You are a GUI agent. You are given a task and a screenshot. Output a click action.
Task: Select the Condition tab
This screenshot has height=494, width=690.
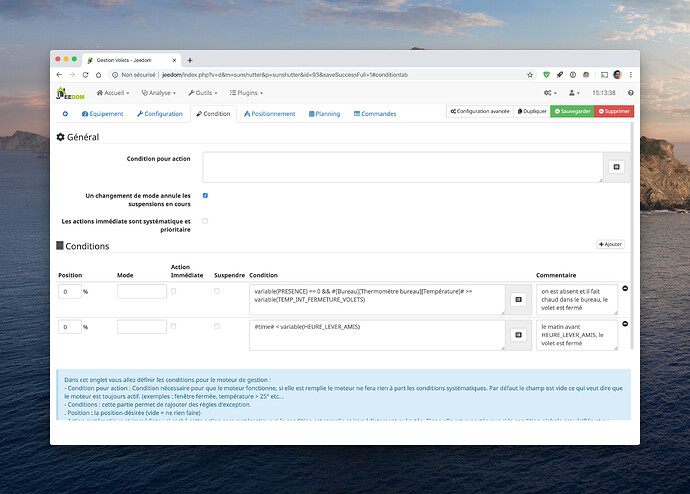pyautogui.click(x=213, y=114)
